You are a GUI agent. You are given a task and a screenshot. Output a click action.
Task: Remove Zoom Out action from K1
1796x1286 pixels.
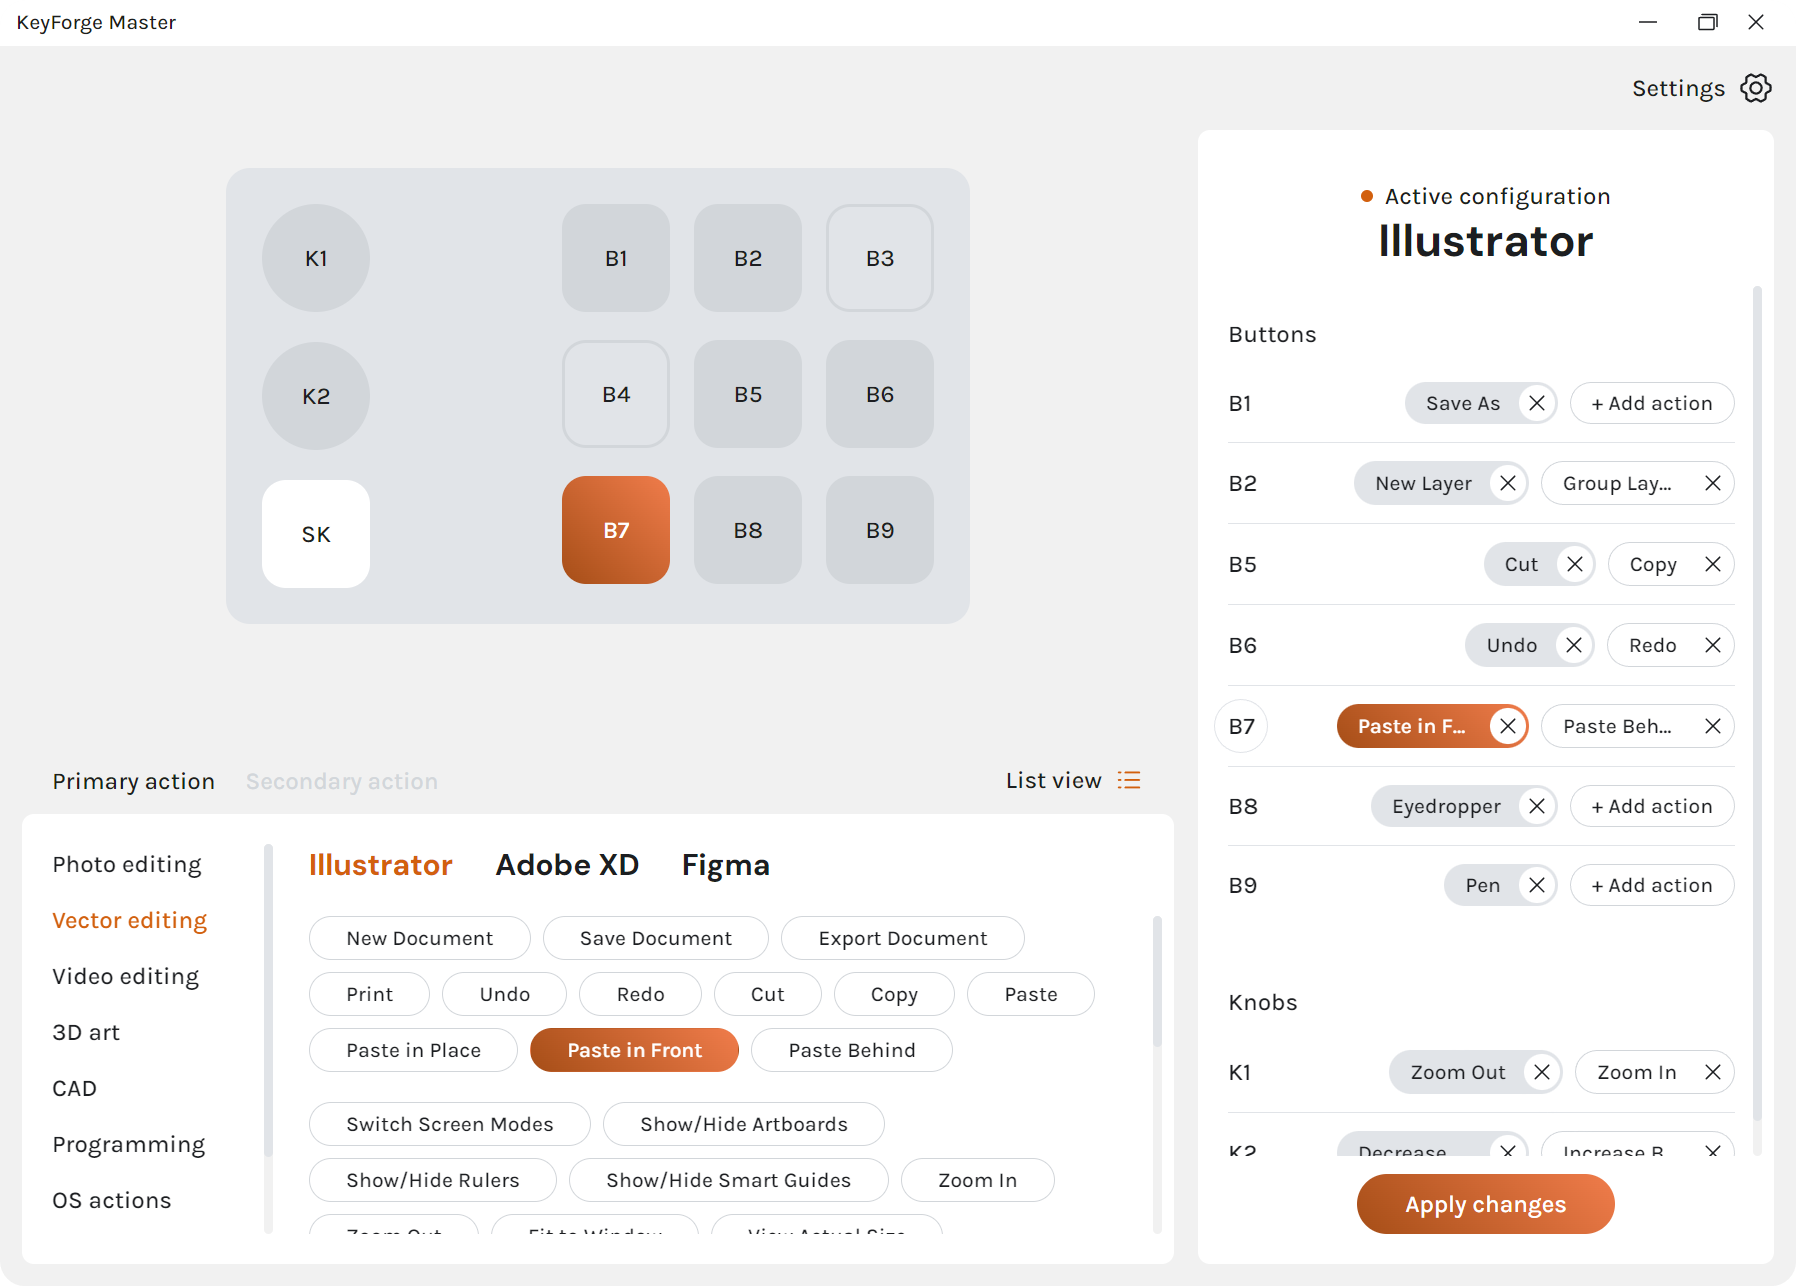(x=1542, y=1072)
